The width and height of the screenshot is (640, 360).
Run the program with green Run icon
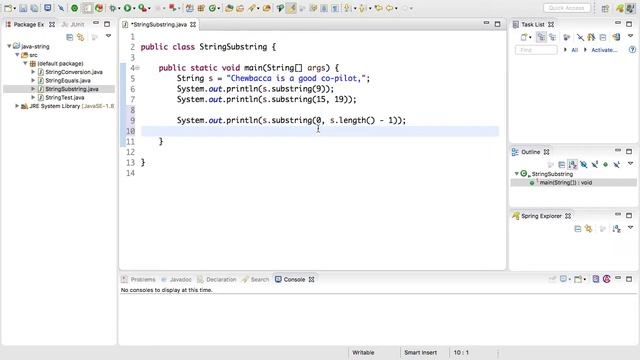click(128, 8)
